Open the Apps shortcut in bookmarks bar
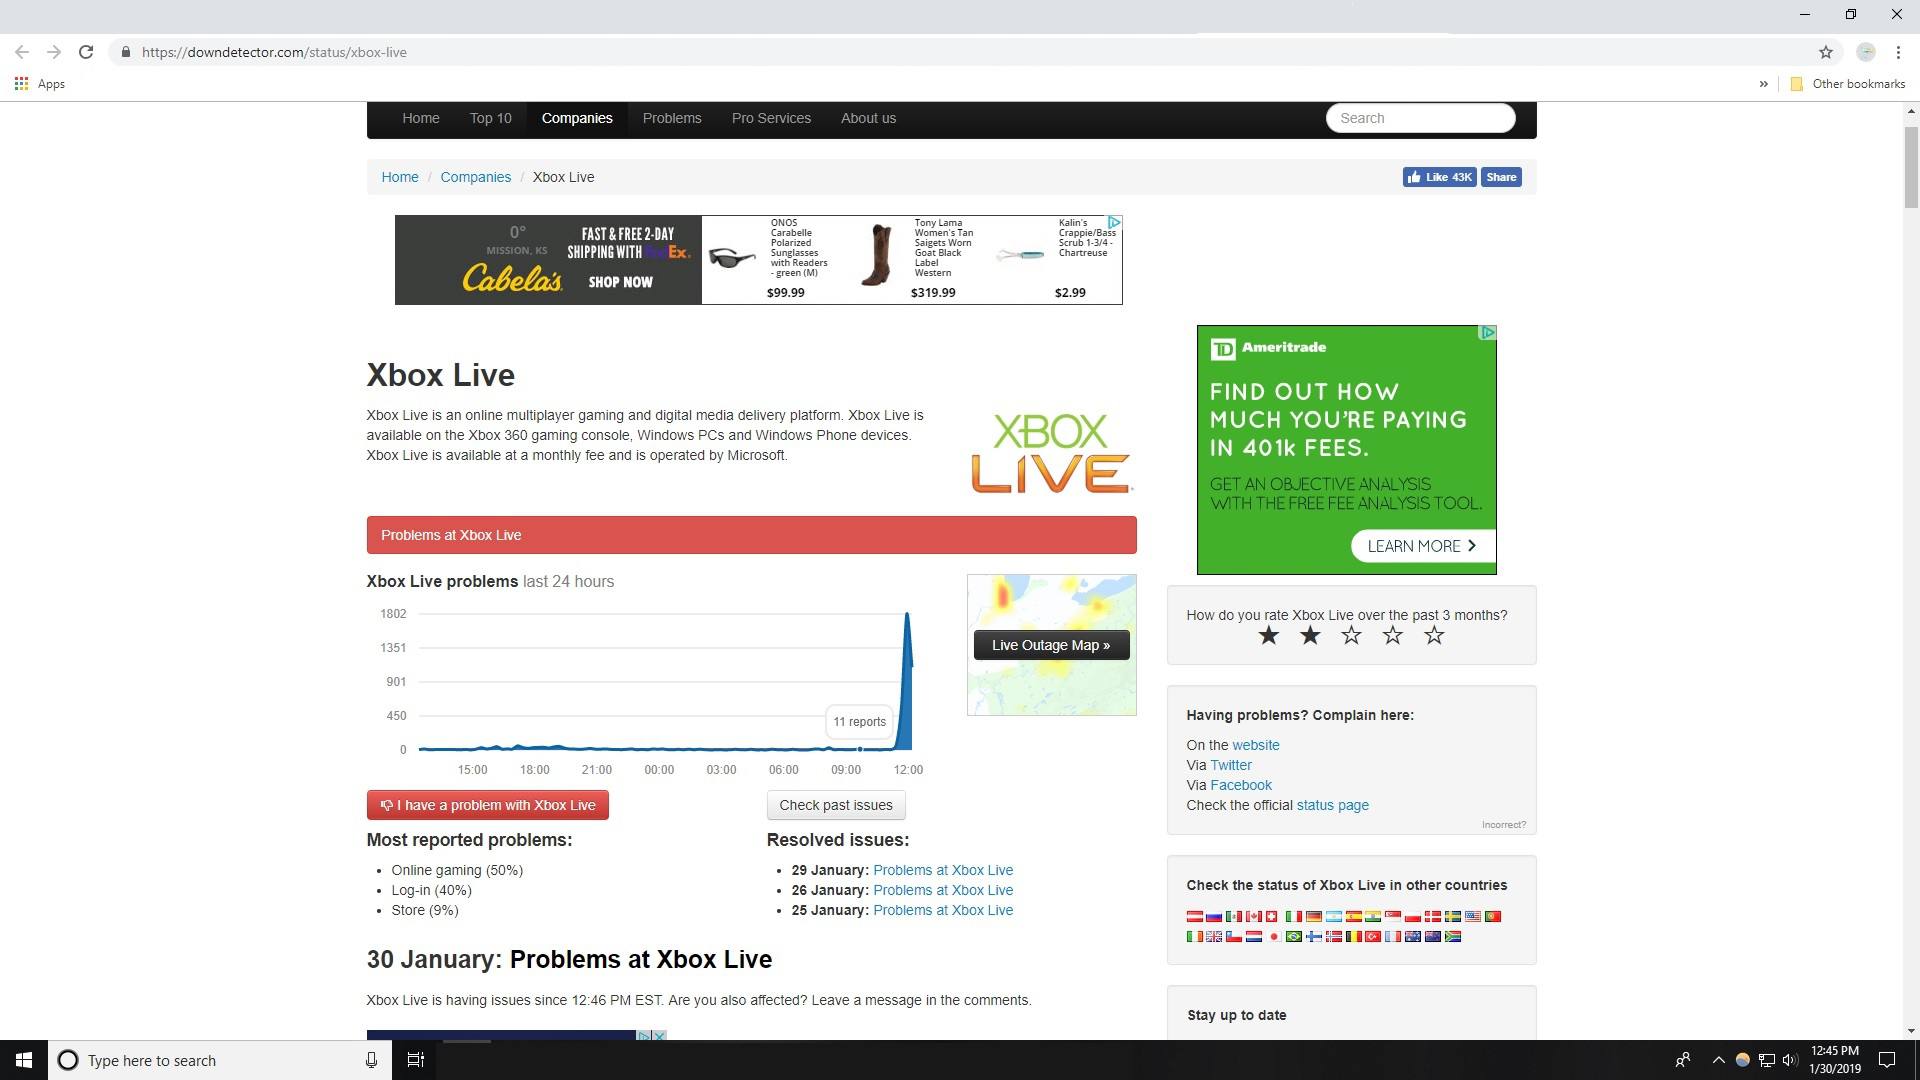The width and height of the screenshot is (1920, 1080). pyautogui.click(x=40, y=84)
